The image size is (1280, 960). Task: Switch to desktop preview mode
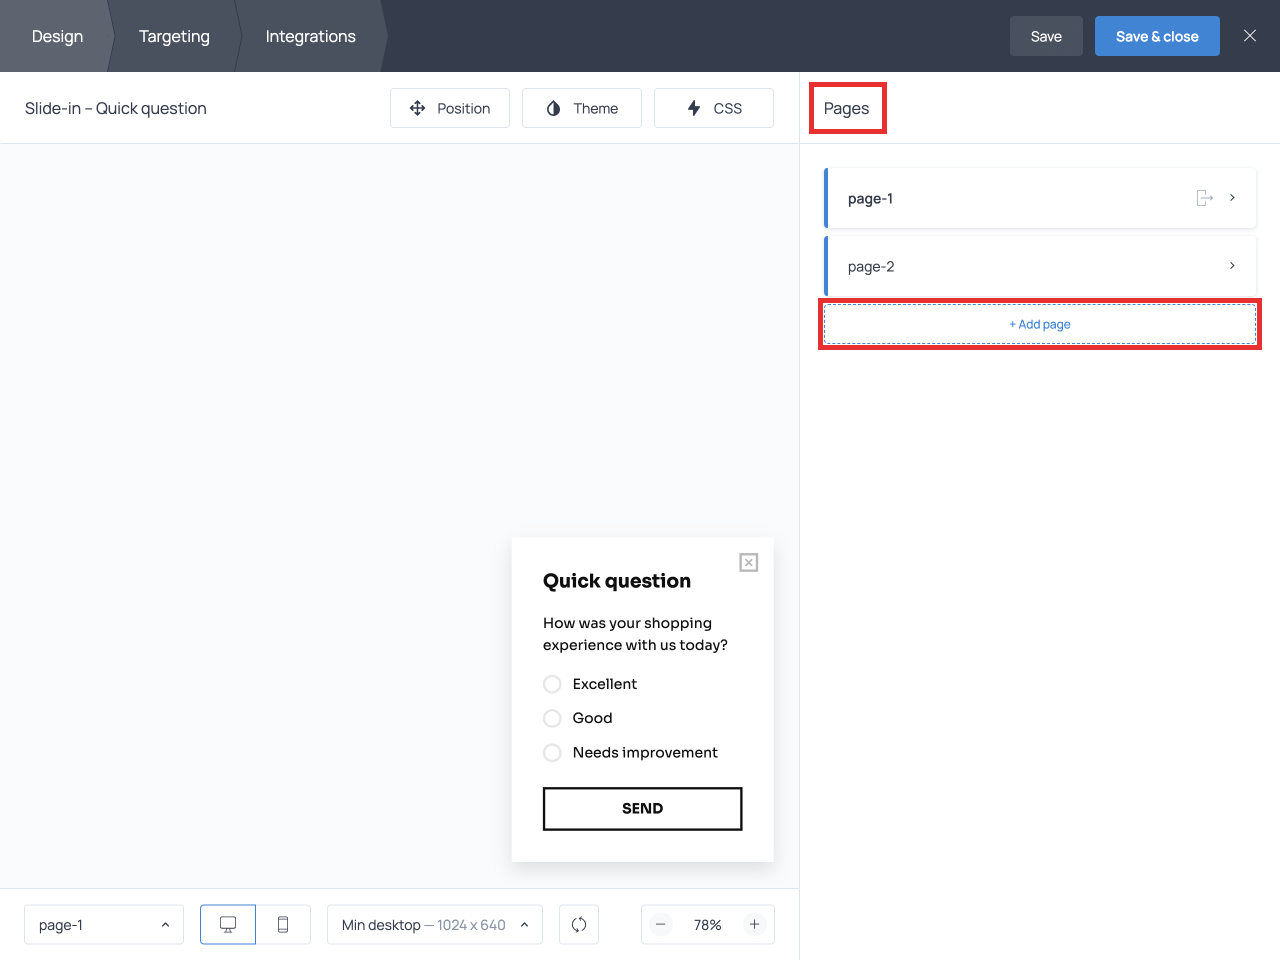tap(228, 925)
